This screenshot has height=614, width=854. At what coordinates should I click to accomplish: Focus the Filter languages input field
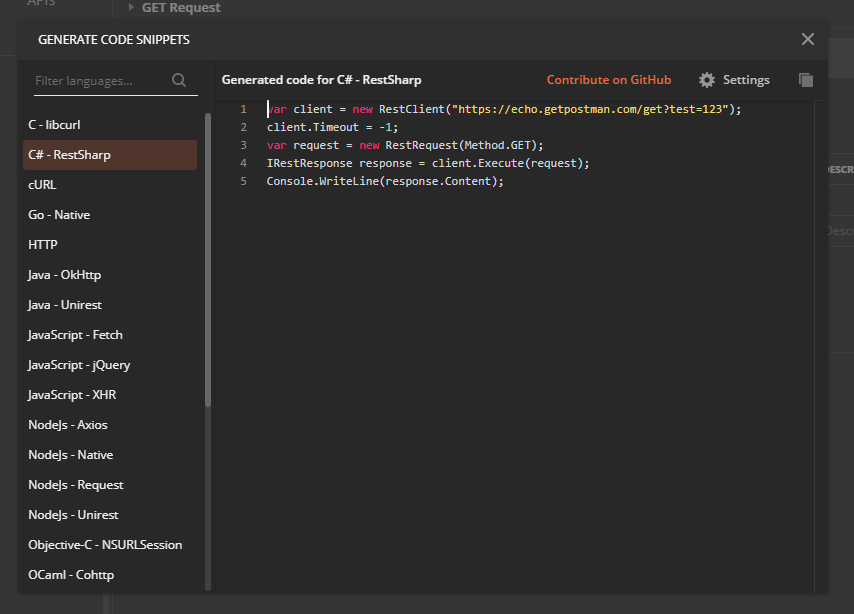102,81
